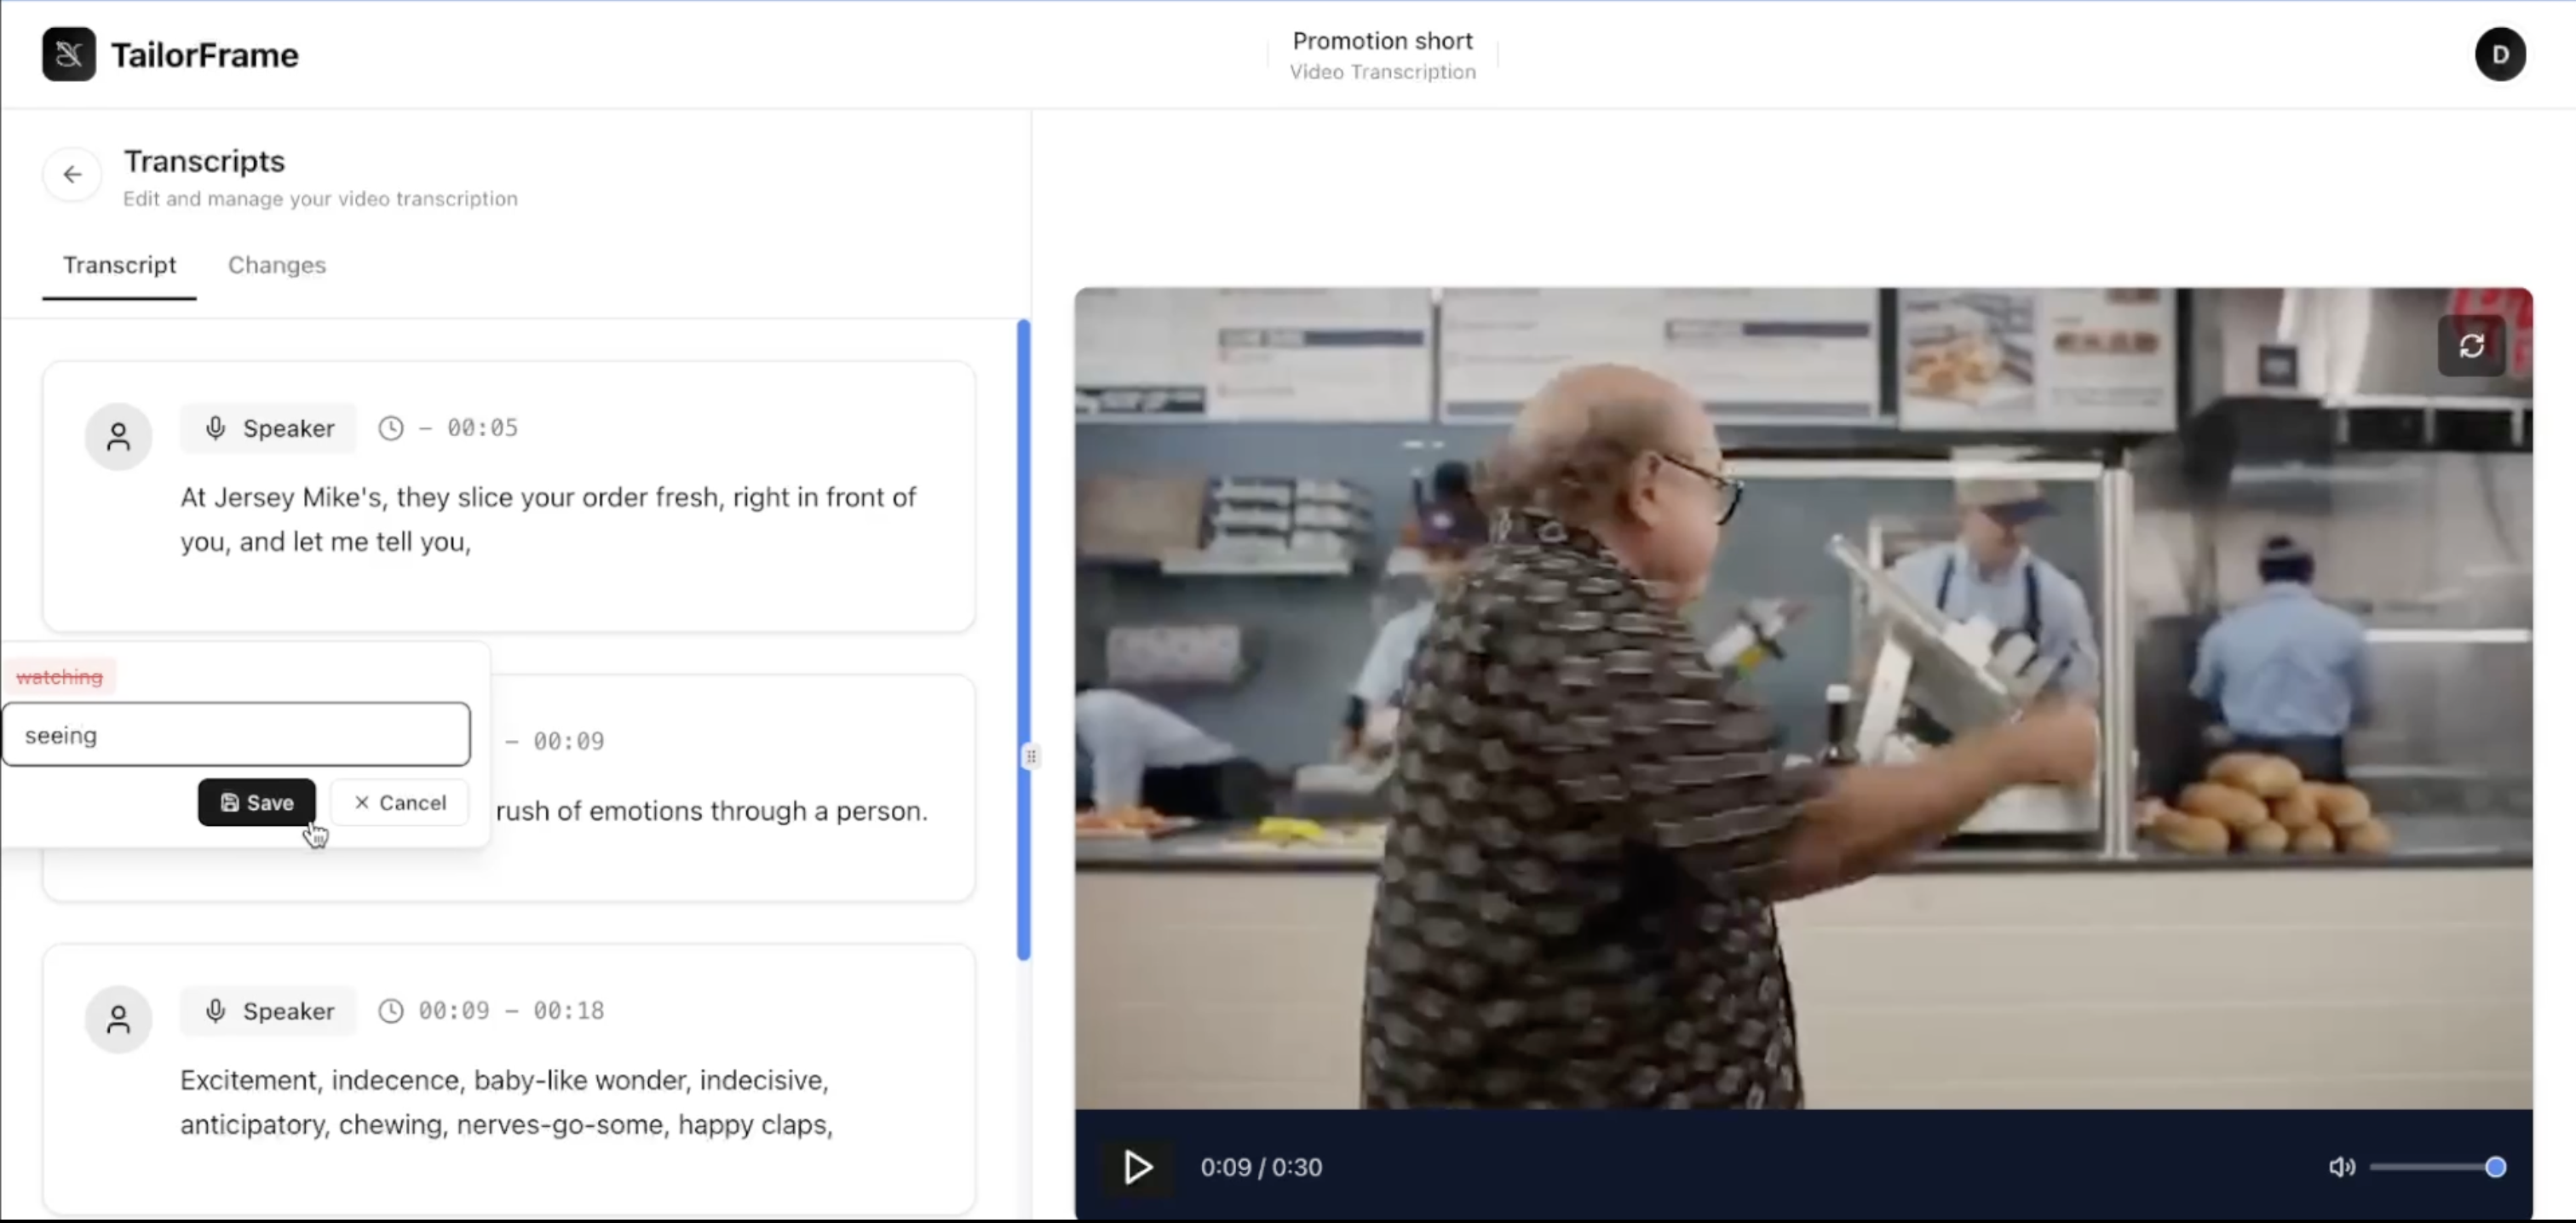2576x1223 pixels.
Task: Go back using the arrow button
Action: (72, 175)
